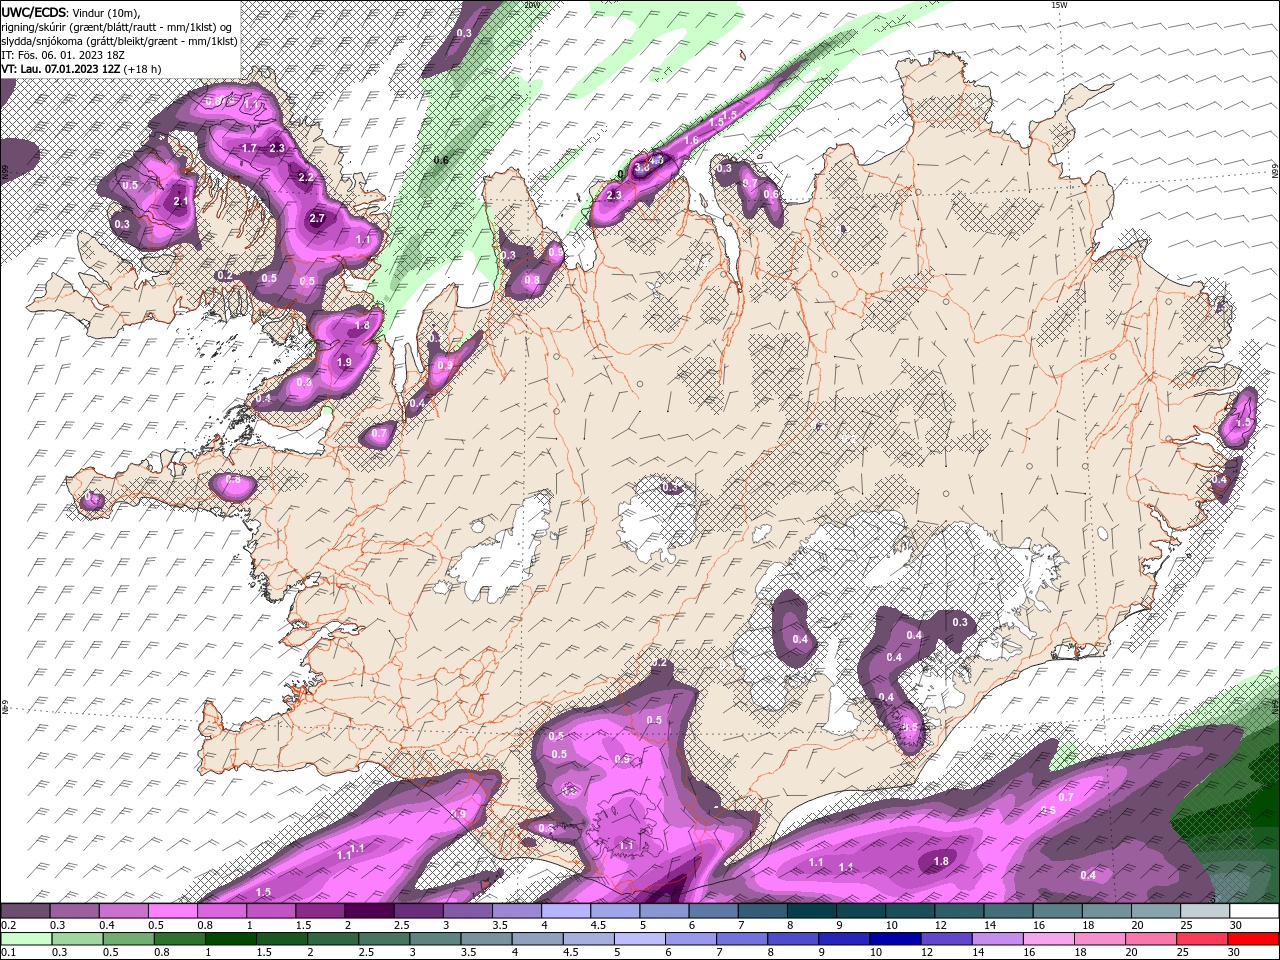This screenshot has width=1280, height=960.
Task: Click the '1.9' snowfall value label
Action: [x=345, y=362]
